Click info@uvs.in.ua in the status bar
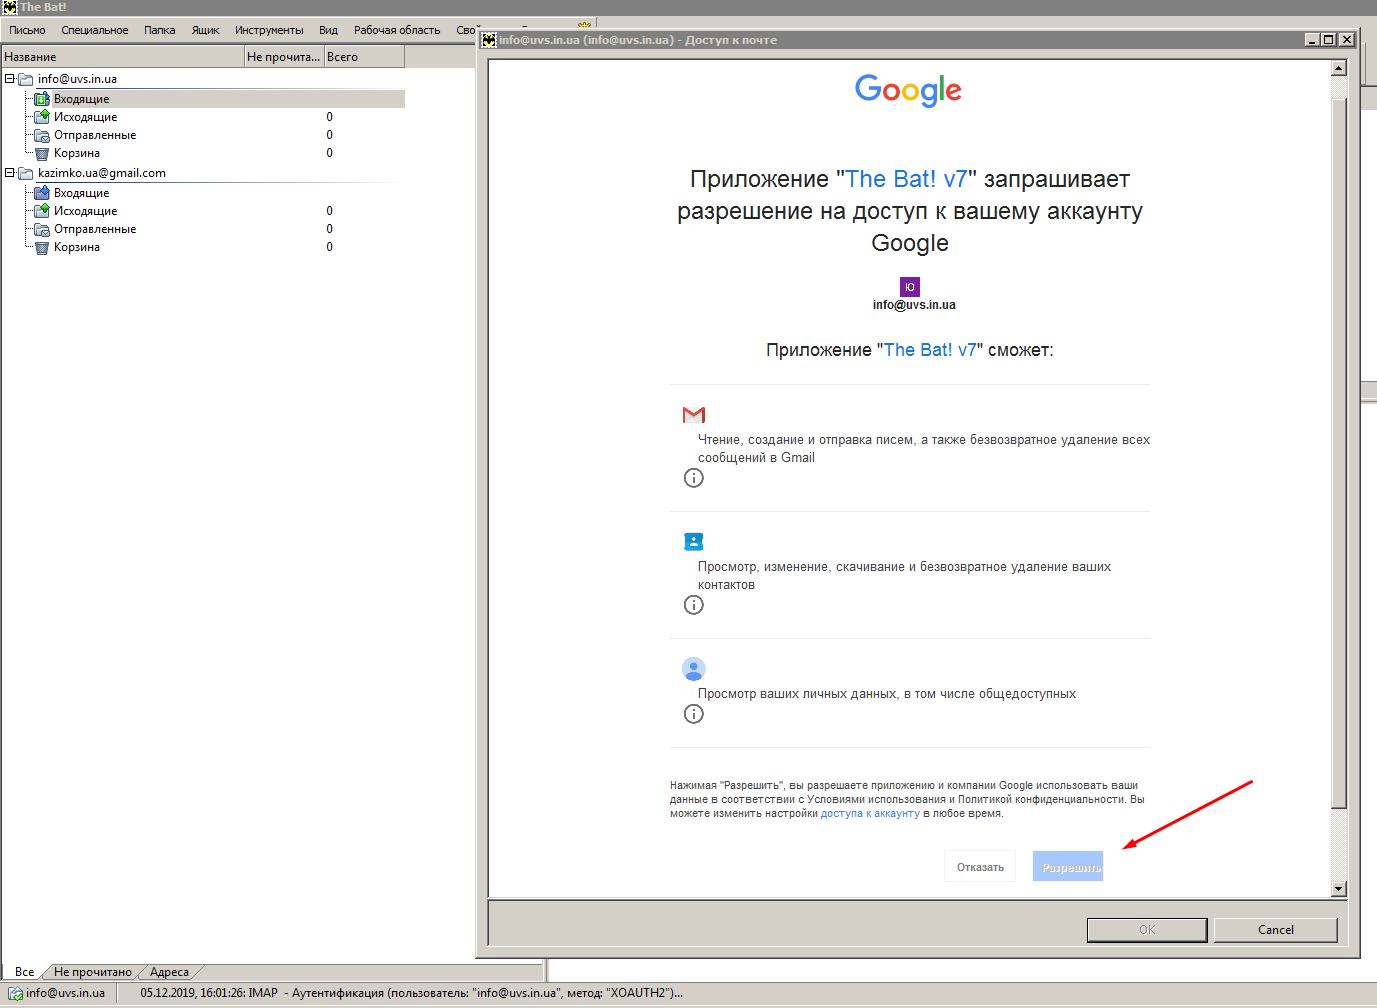 (x=65, y=993)
